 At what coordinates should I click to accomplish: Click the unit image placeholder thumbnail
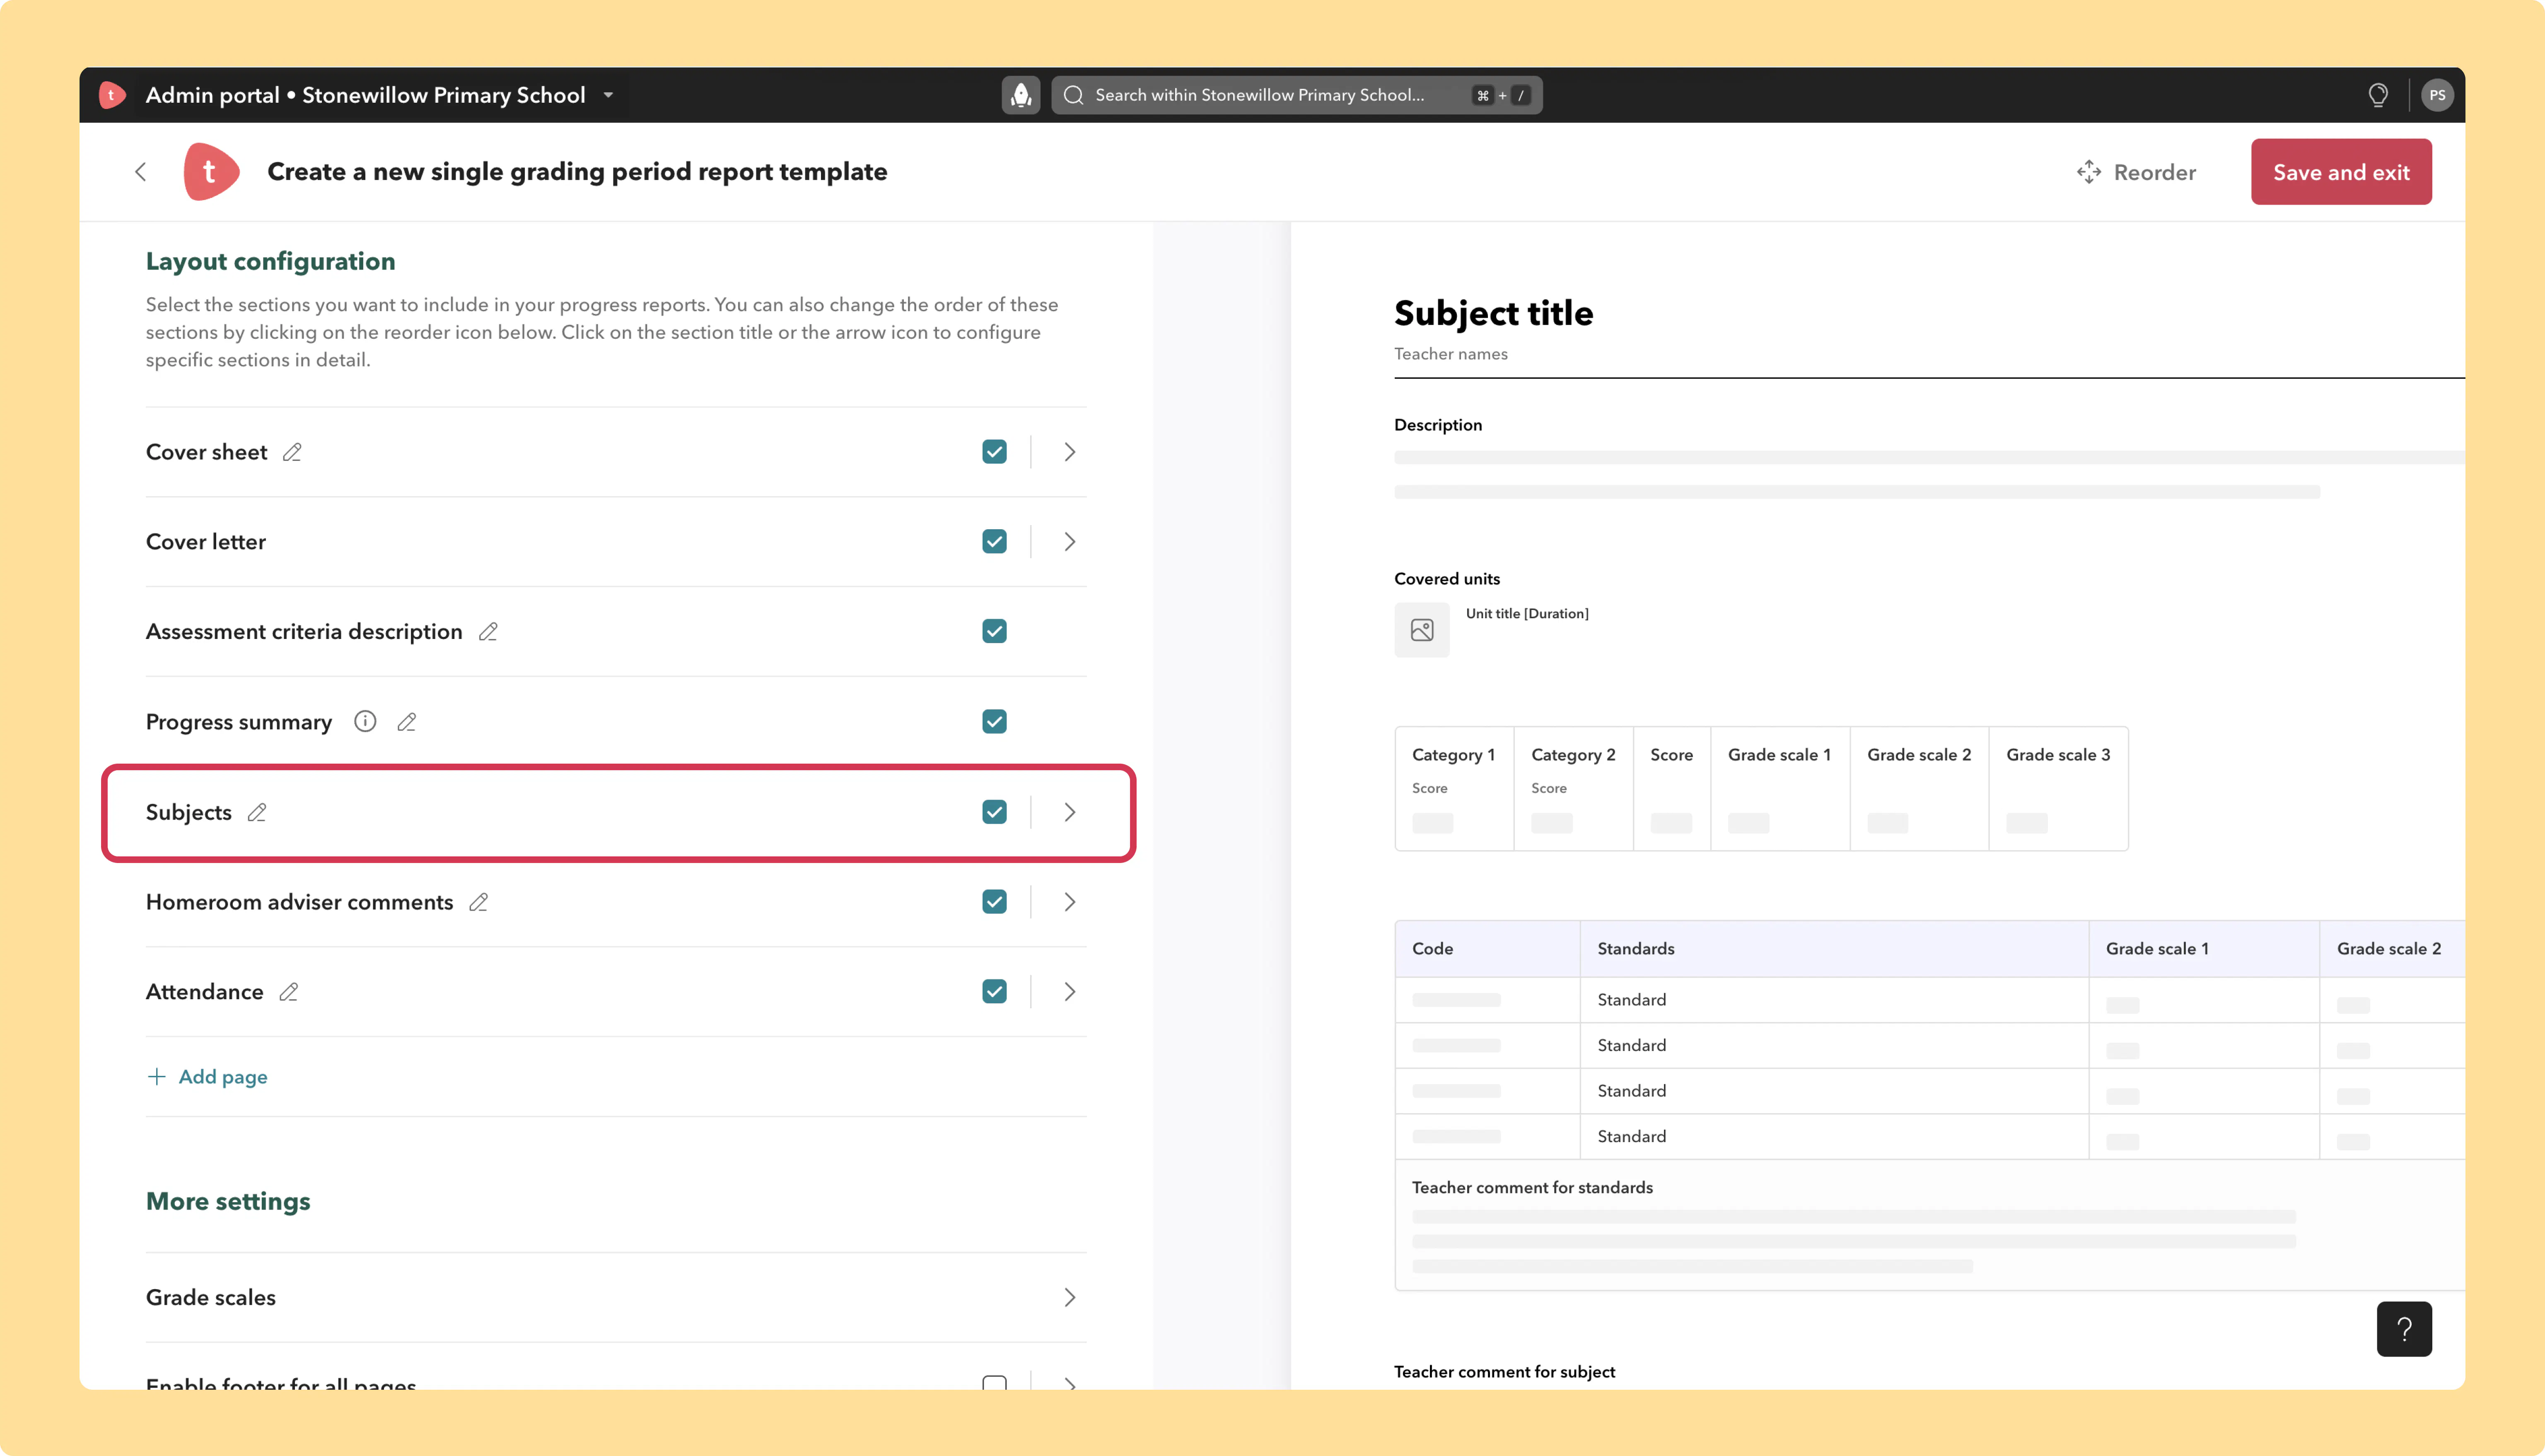coord(1422,630)
